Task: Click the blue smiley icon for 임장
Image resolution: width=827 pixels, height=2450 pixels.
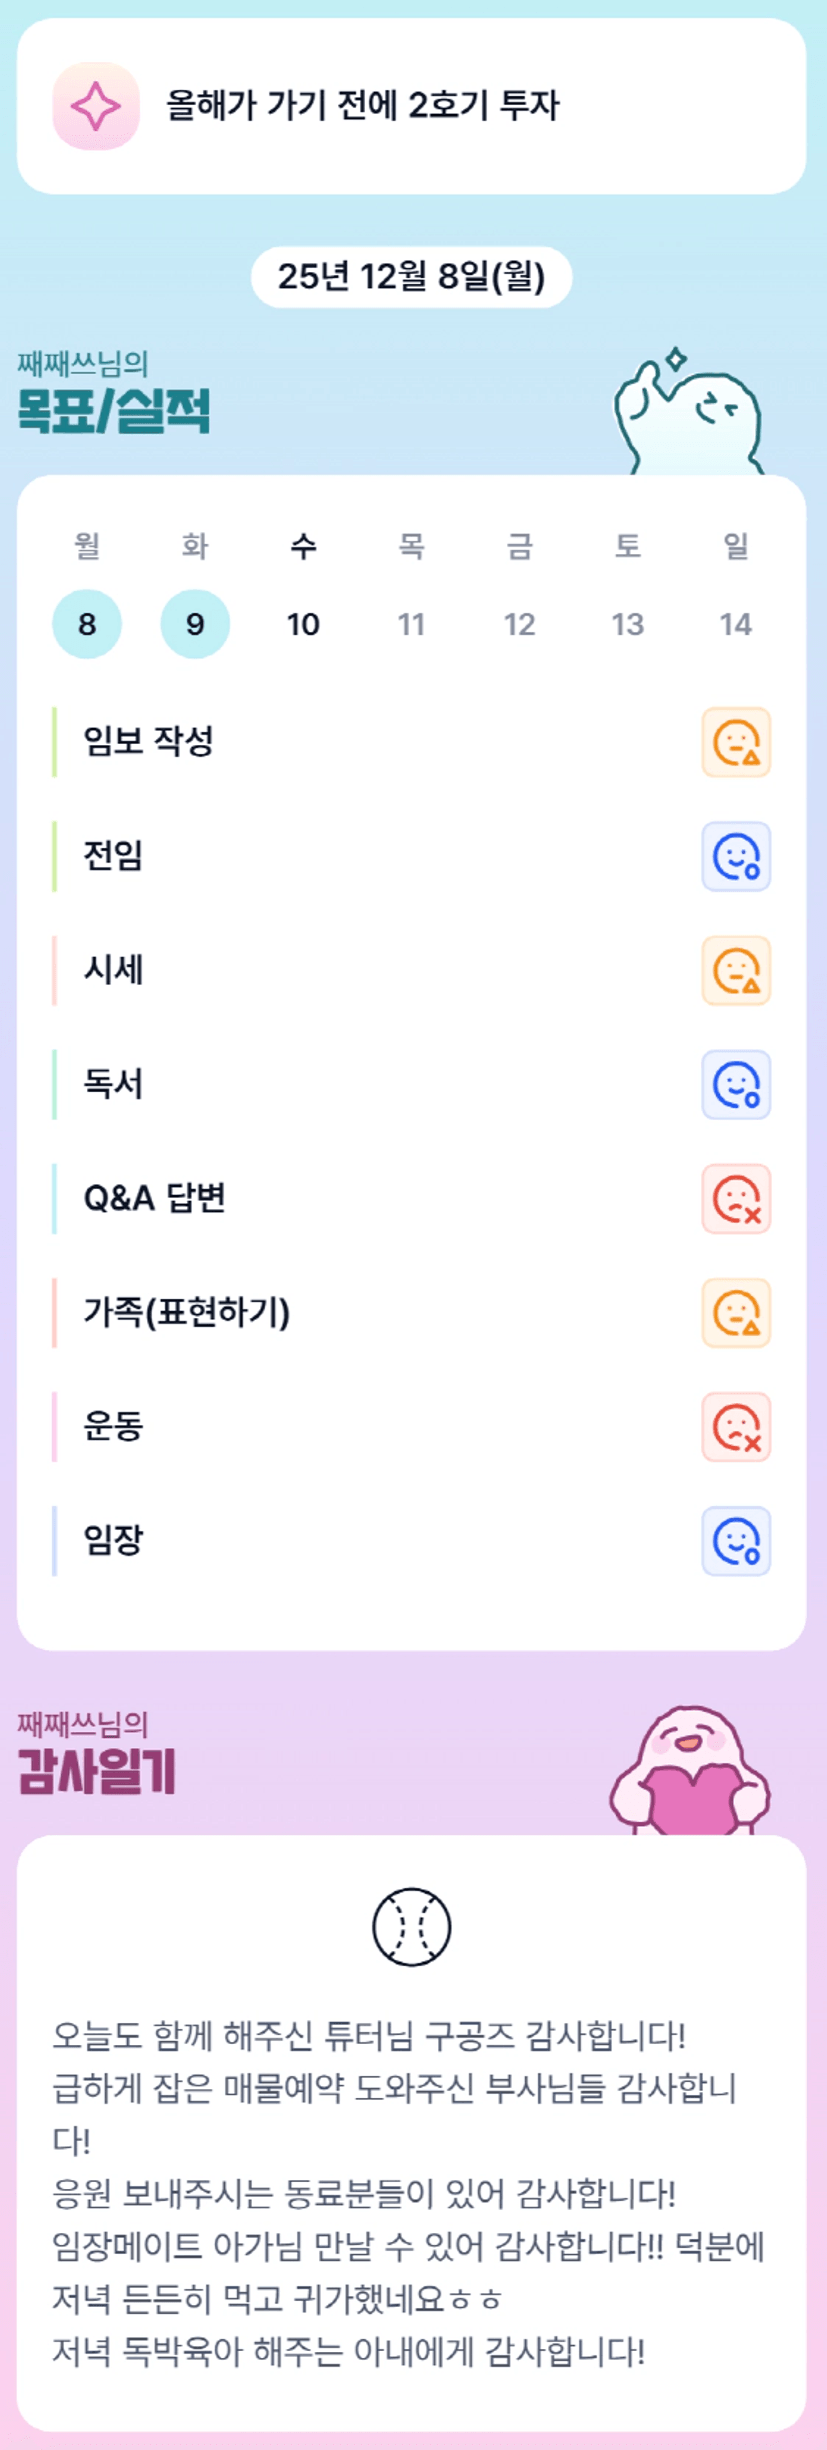Action: [736, 1540]
